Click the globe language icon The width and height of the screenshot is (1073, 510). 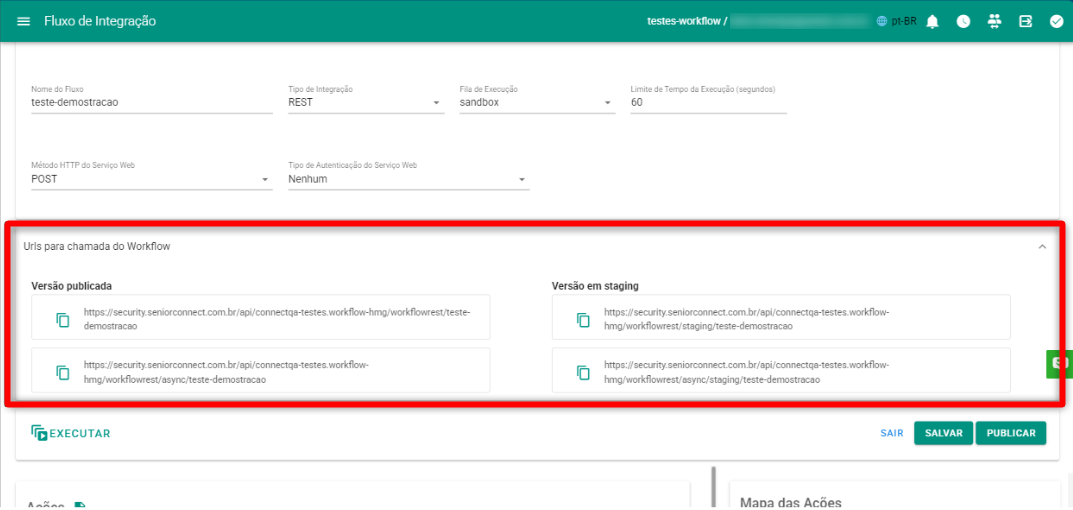(882, 21)
